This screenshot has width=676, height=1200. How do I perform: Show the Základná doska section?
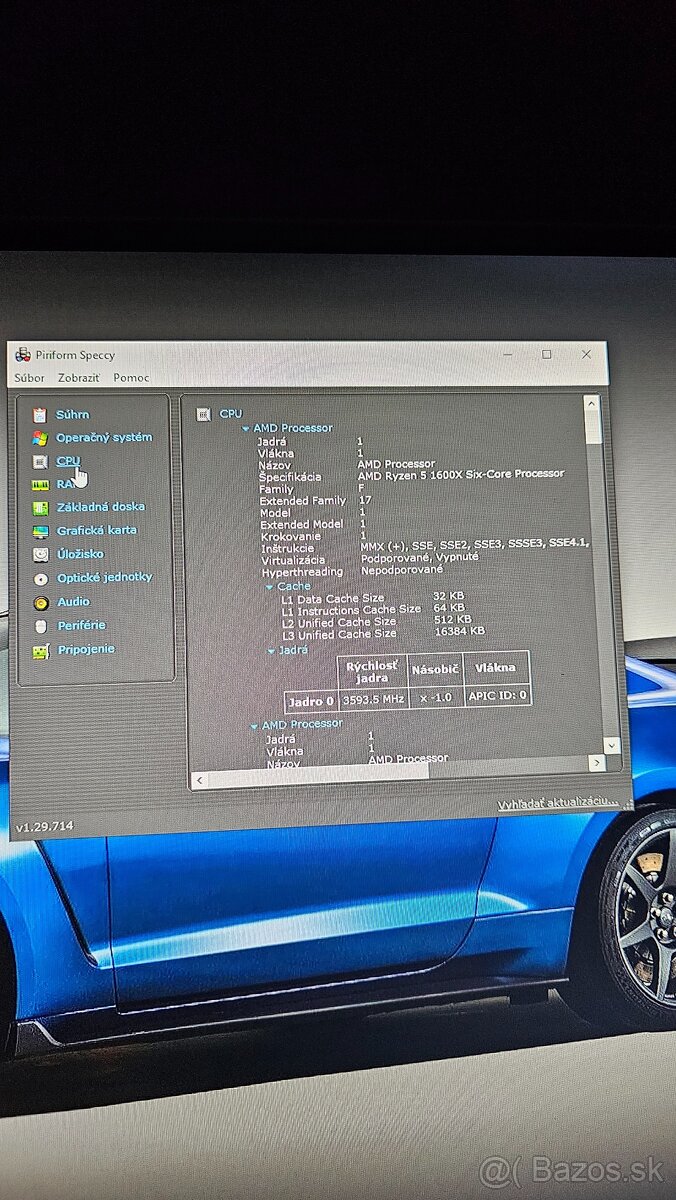(101, 507)
